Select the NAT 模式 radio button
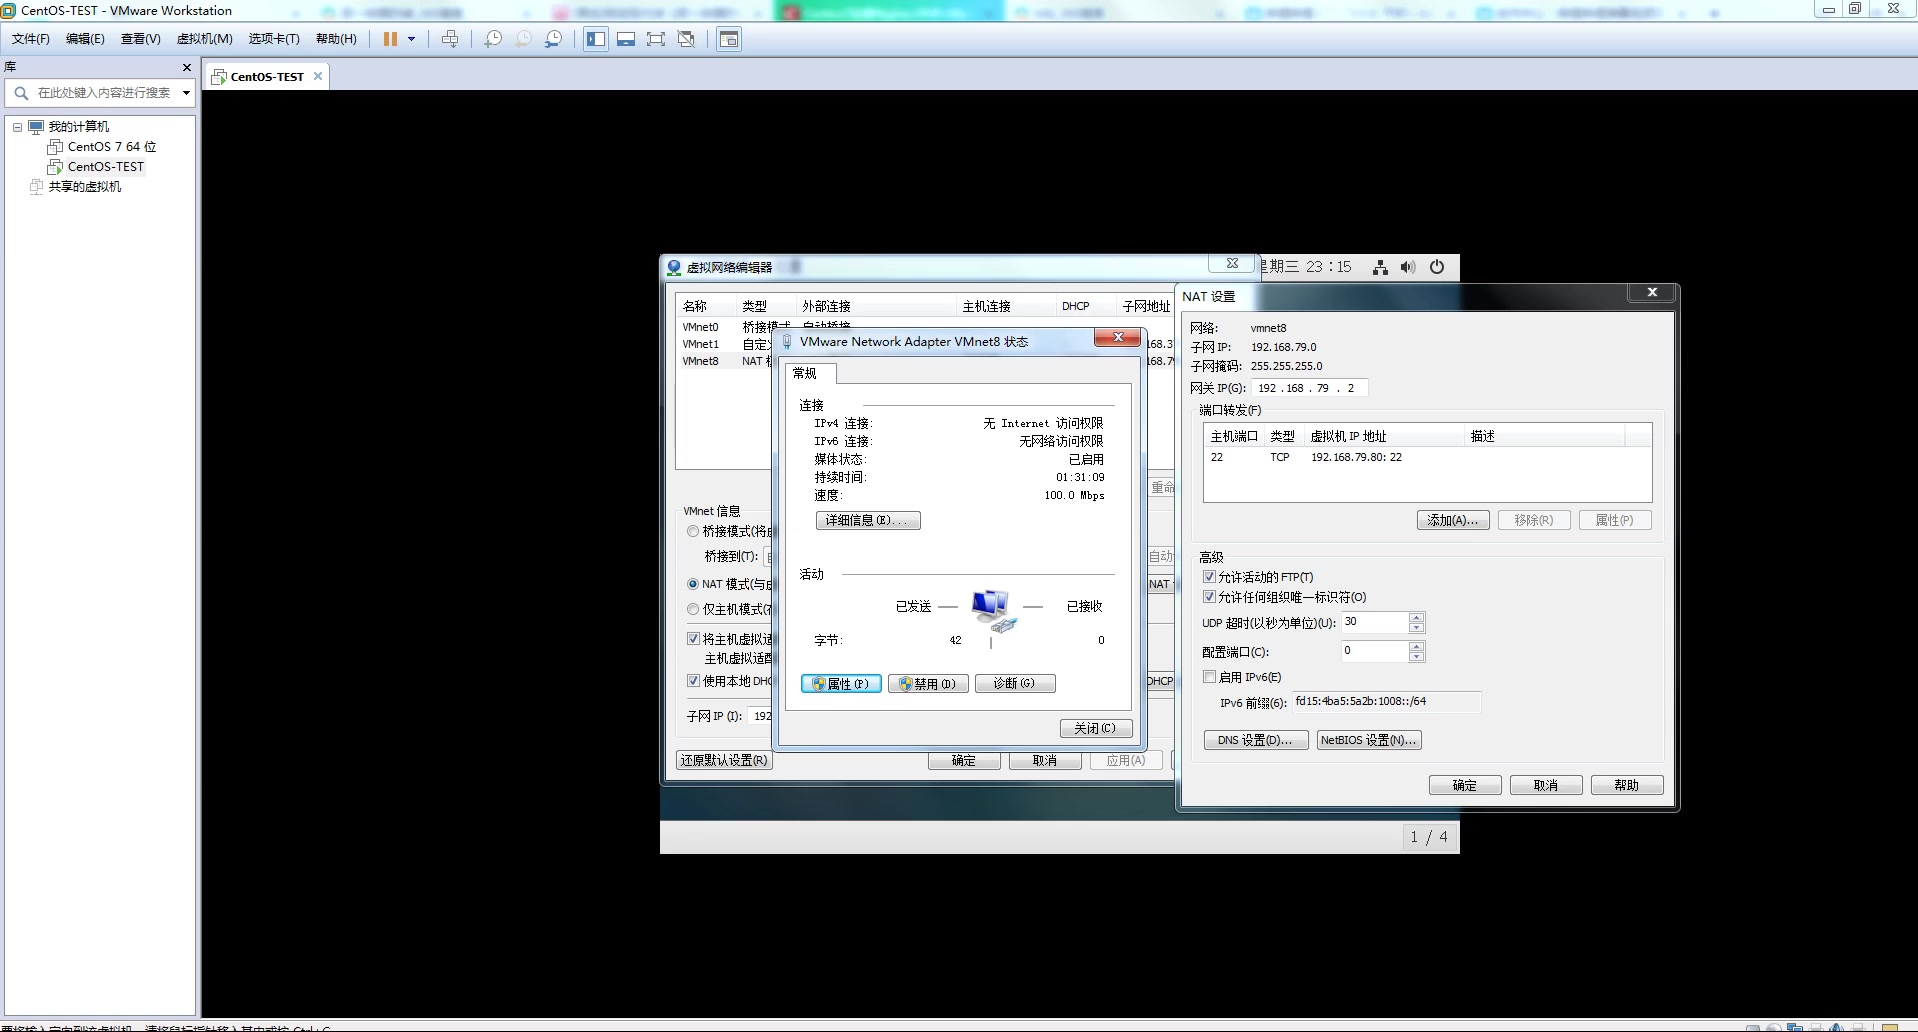The height and width of the screenshot is (1032, 1918). [693, 584]
